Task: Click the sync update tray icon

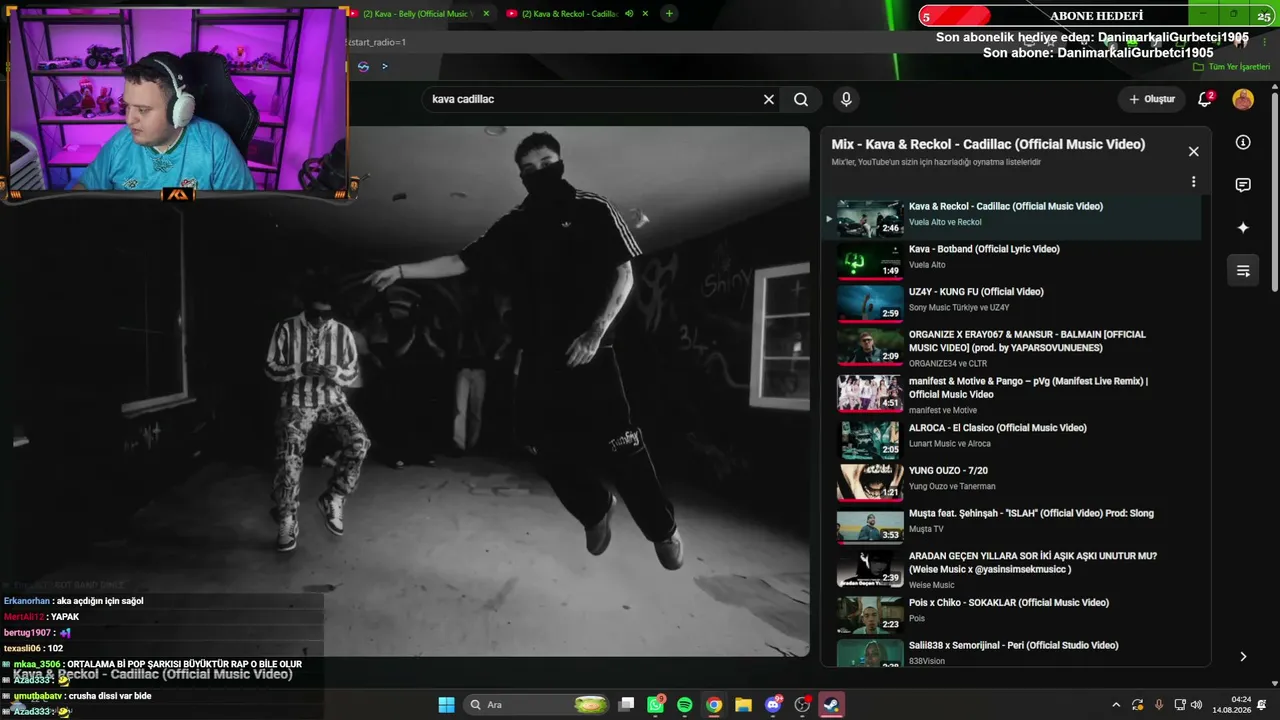Action: [x=1138, y=705]
